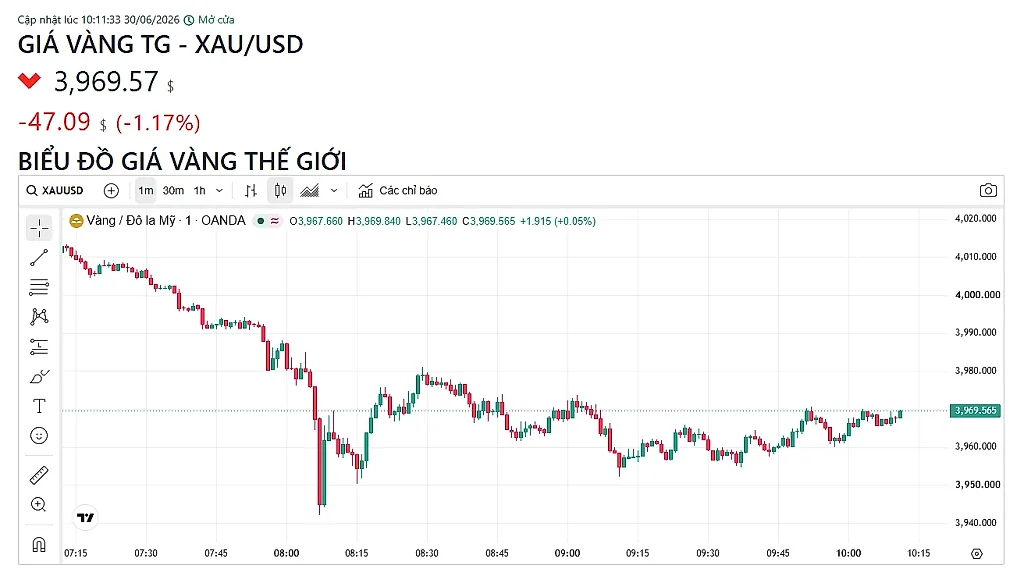The height and width of the screenshot is (576, 1024).
Task: Toggle the candlestick chart style
Action: pyautogui.click(x=280, y=190)
